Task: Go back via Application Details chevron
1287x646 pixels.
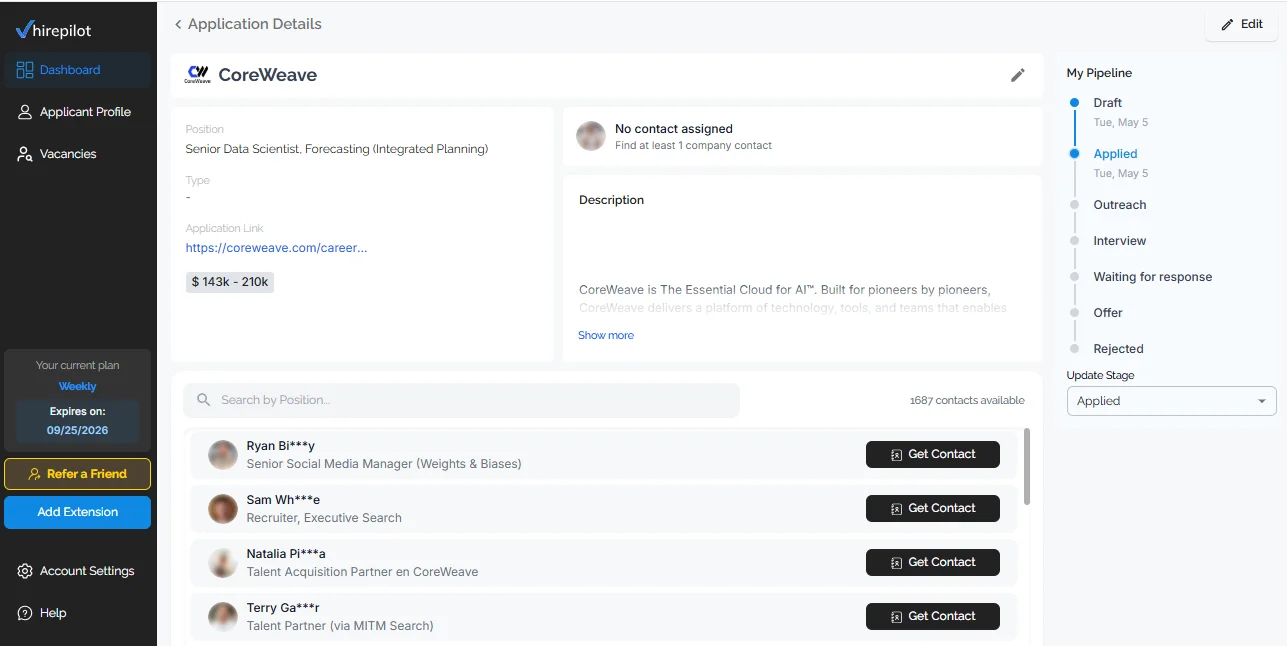Action: 178,24
